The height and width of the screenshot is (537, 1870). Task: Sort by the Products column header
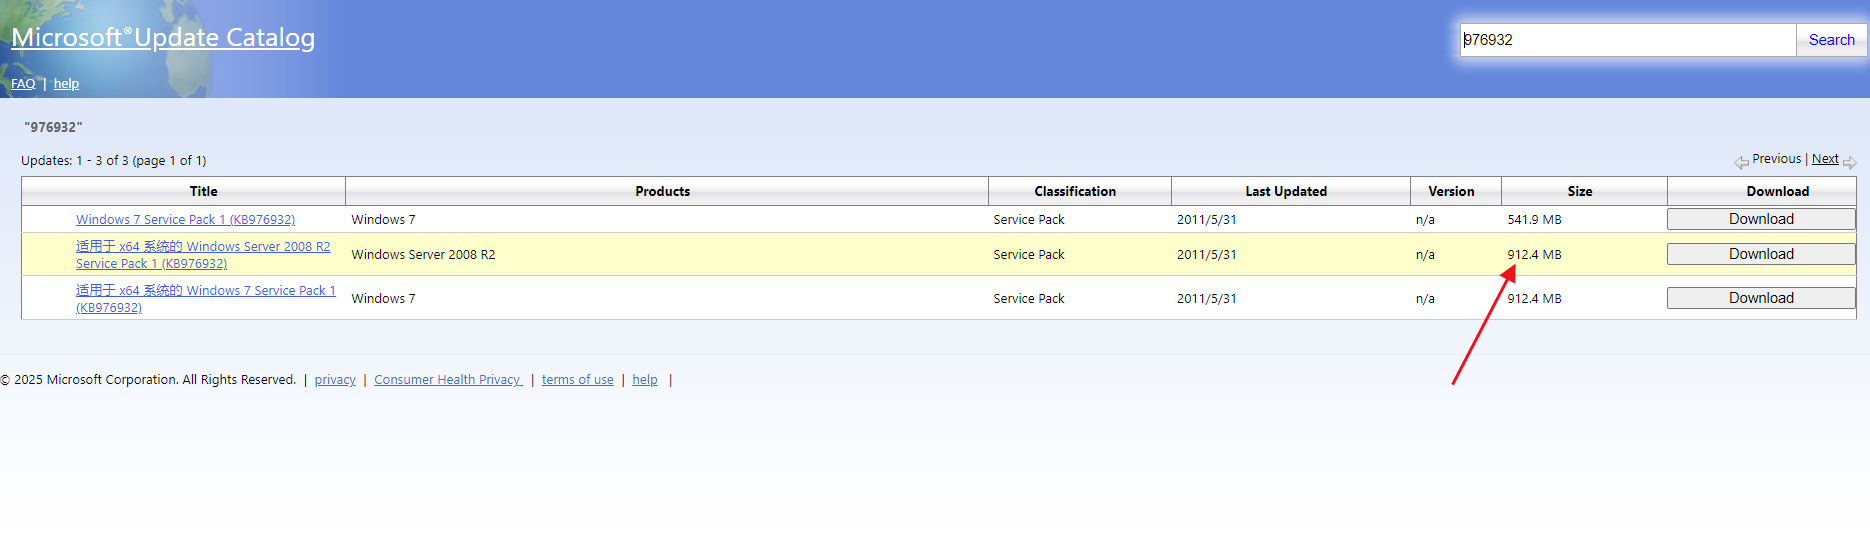tap(662, 191)
